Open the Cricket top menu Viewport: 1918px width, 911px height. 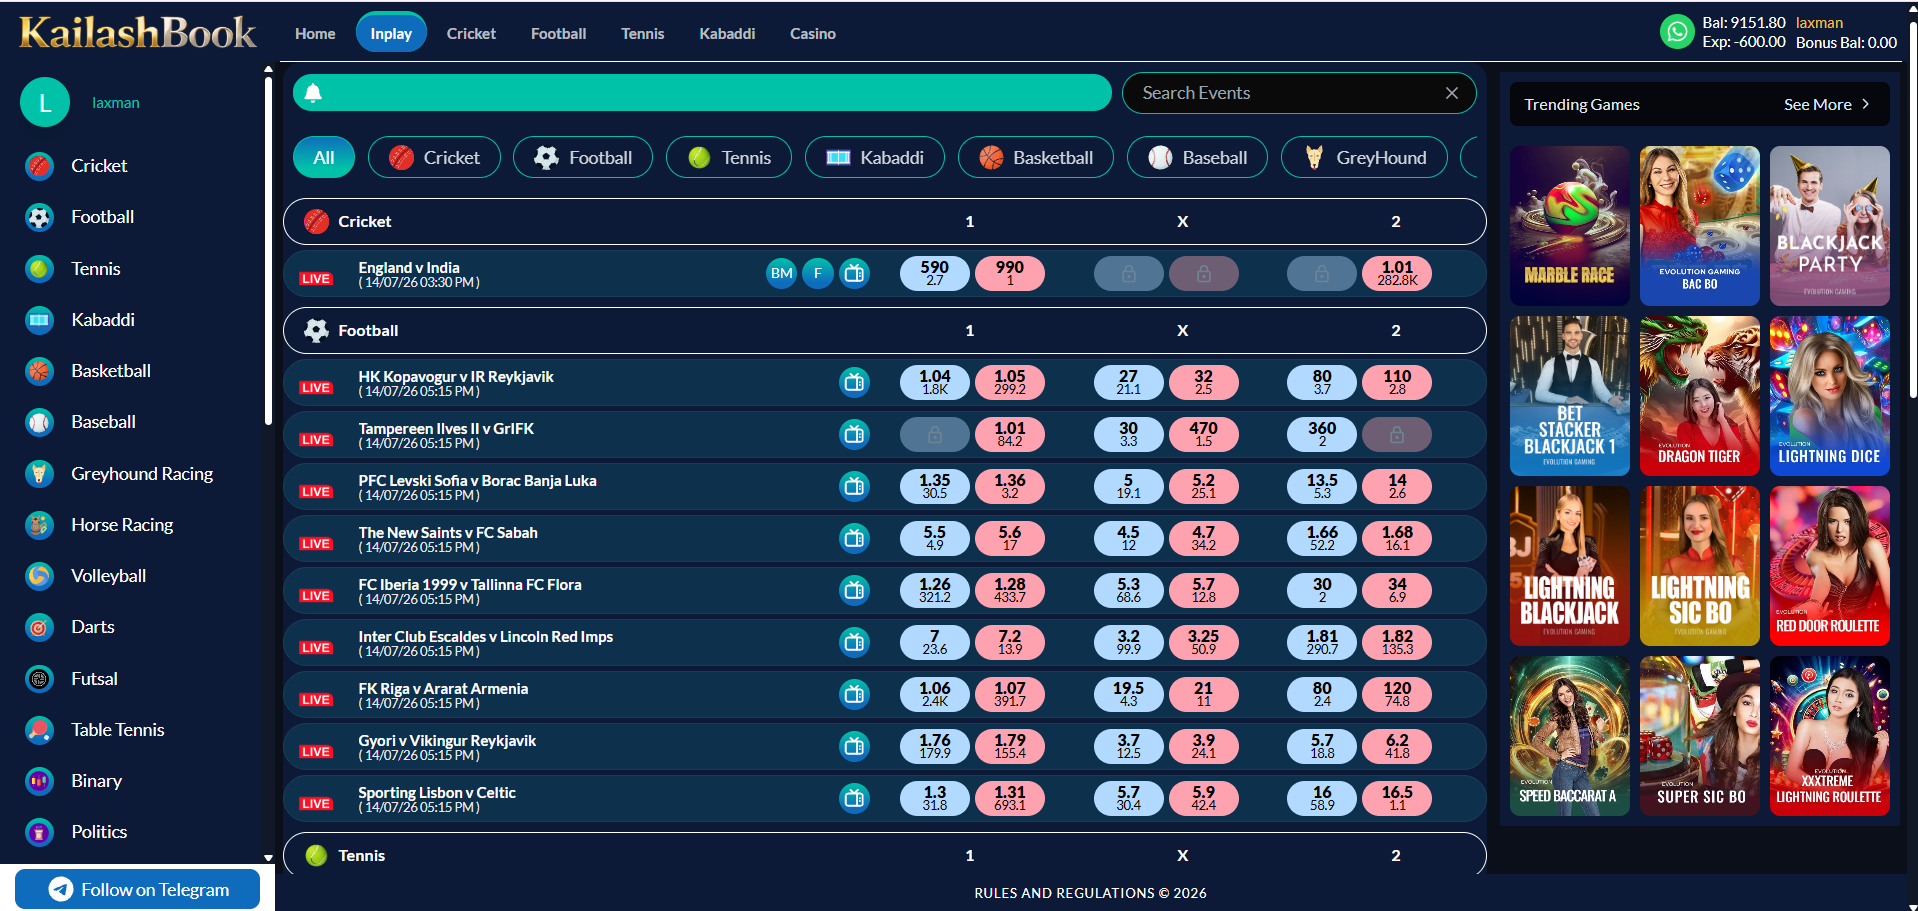pos(471,33)
